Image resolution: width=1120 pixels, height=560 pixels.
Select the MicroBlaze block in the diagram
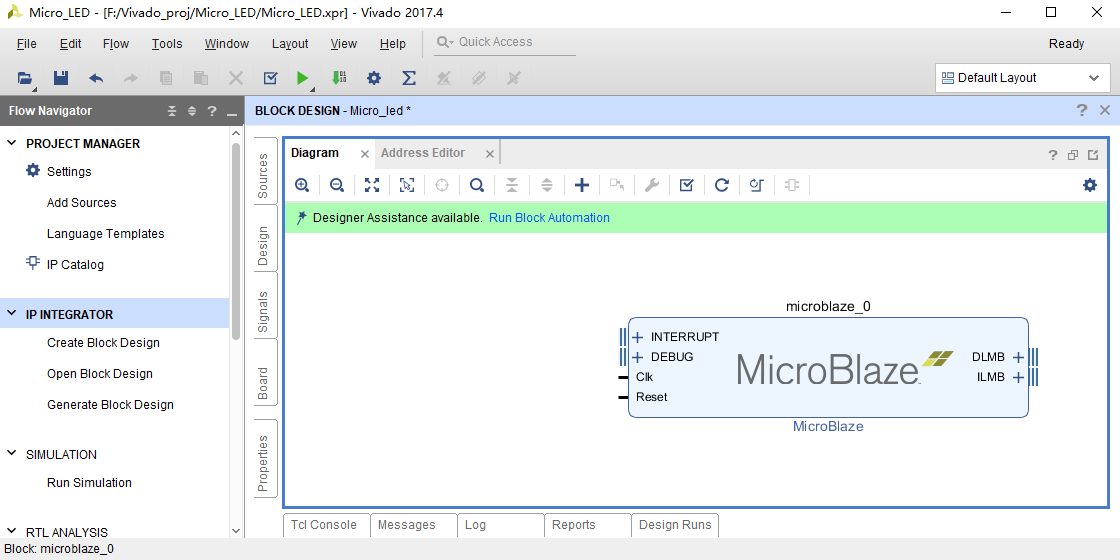(x=829, y=367)
